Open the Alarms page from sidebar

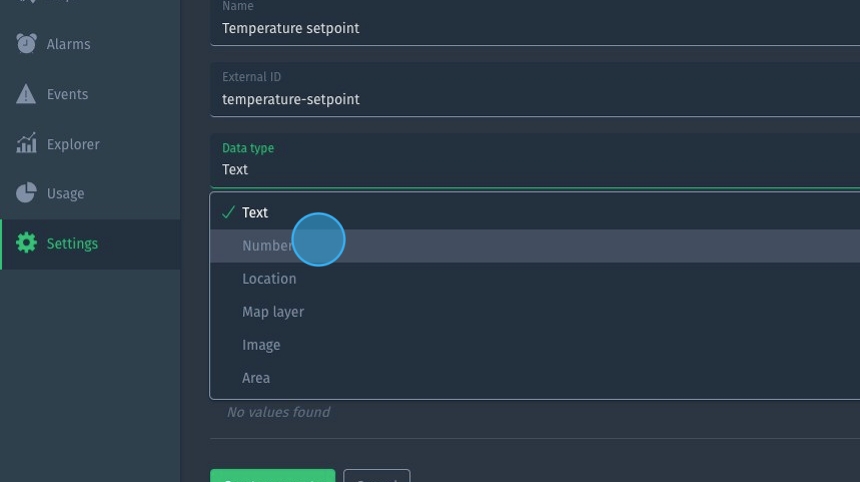[68, 44]
